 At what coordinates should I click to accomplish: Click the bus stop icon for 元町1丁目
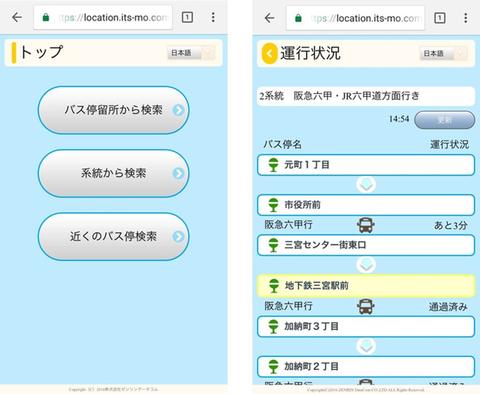[x=273, y=165]
